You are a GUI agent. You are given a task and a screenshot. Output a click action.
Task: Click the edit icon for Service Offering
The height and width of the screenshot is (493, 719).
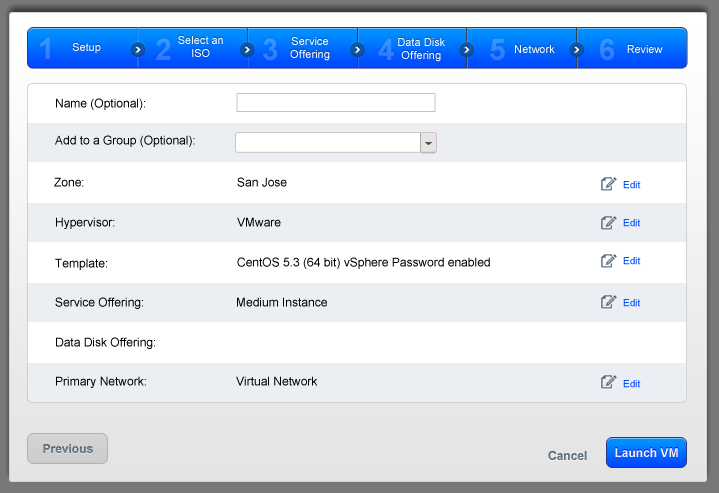tap(608, 302)
